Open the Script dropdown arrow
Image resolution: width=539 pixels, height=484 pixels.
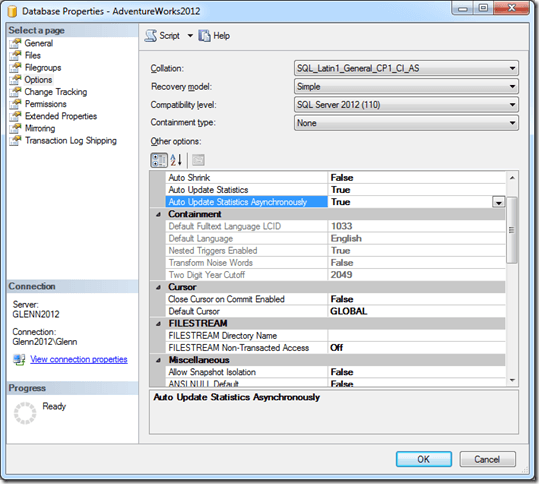click(x=190, y=35)
